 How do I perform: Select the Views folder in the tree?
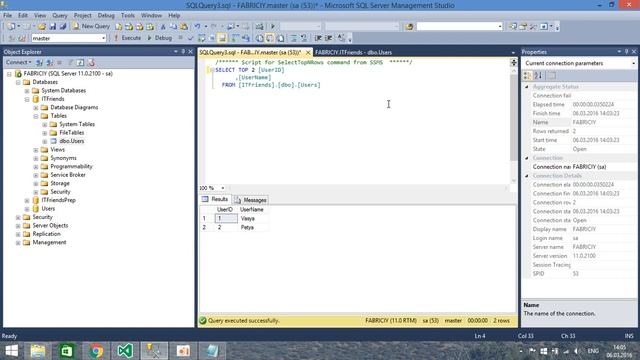click(x=58, y=149)
